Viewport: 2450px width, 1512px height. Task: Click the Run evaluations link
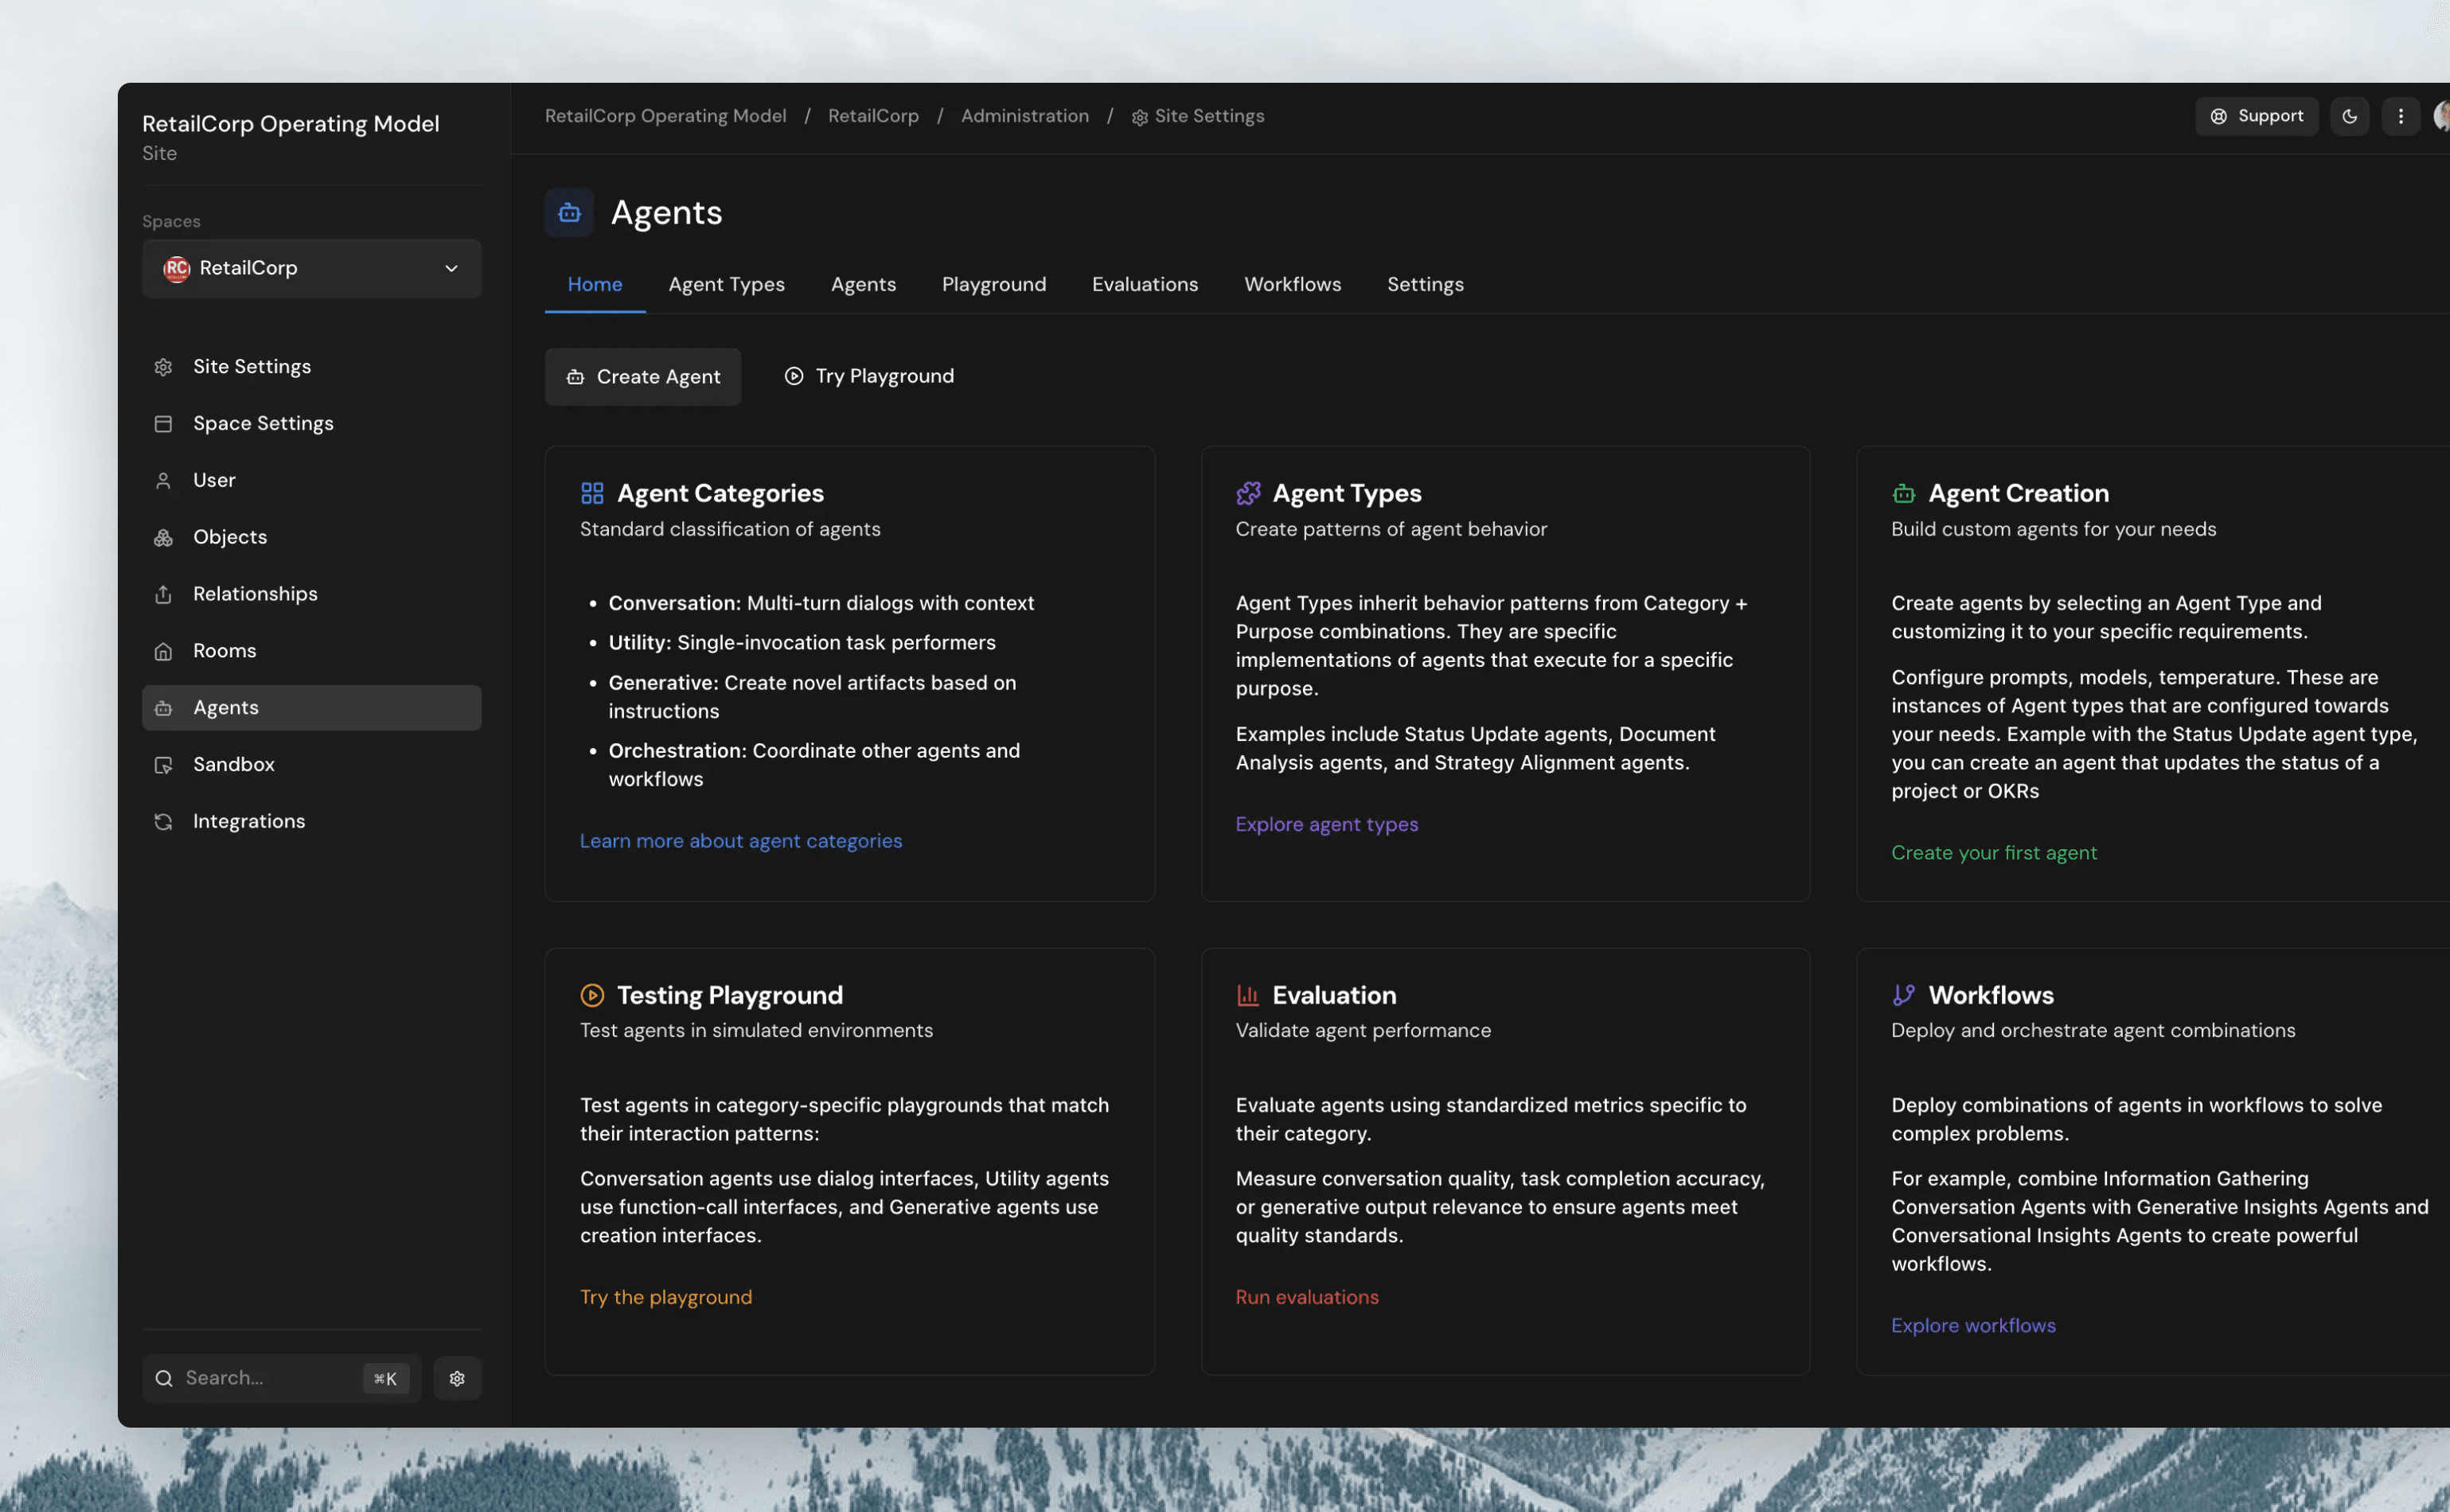click(1306, 1297)
